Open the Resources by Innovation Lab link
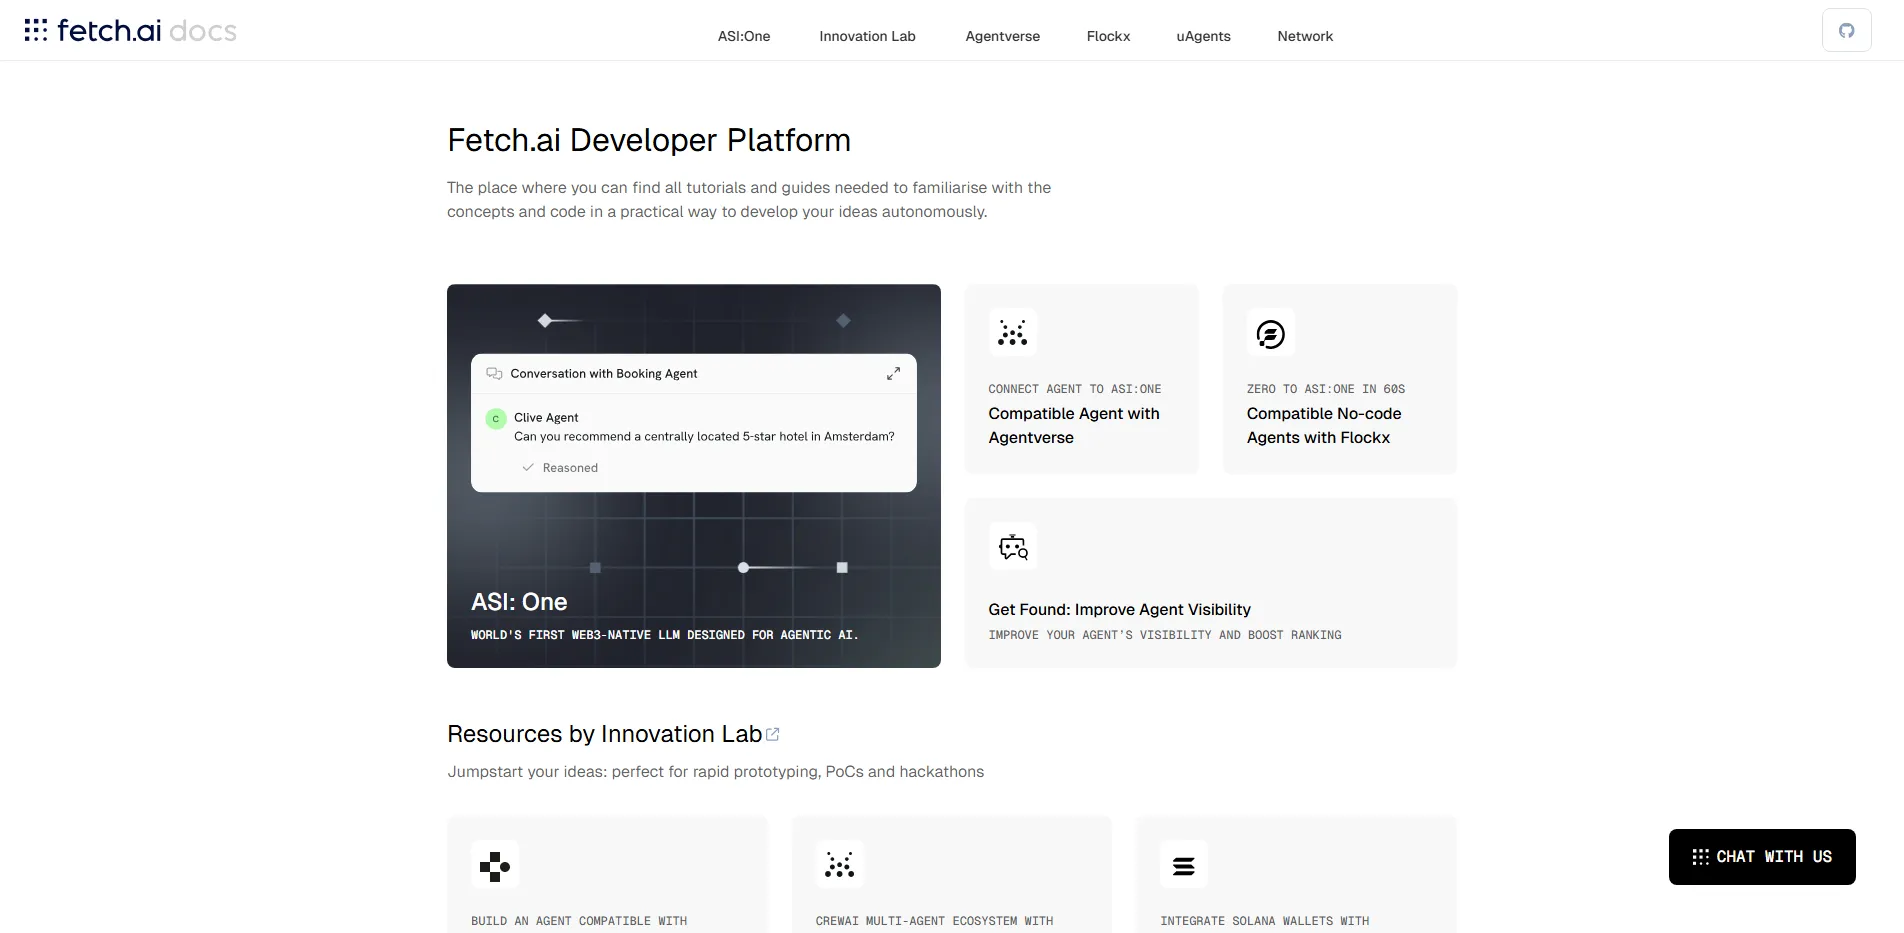Image resolution: width=1904 pixels, height=933 pixels. coord(603,734)
